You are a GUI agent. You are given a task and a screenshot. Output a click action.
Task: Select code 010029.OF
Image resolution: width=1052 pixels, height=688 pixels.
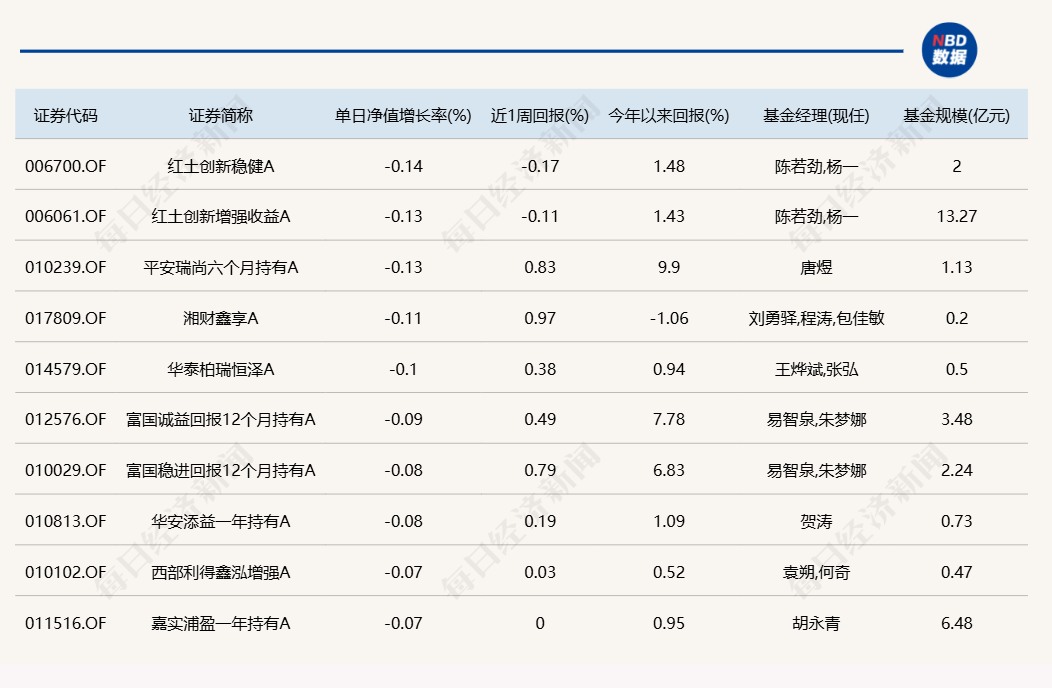[x=66, y=471]
